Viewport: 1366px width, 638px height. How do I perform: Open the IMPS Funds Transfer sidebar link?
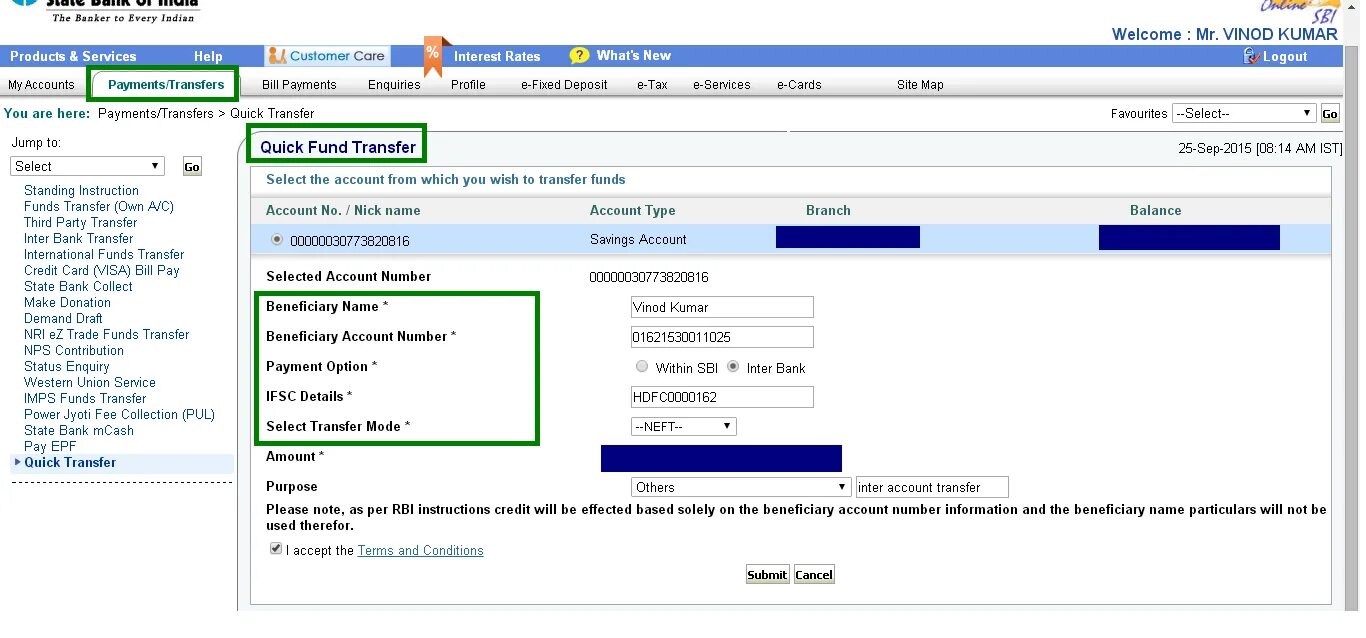85,398
